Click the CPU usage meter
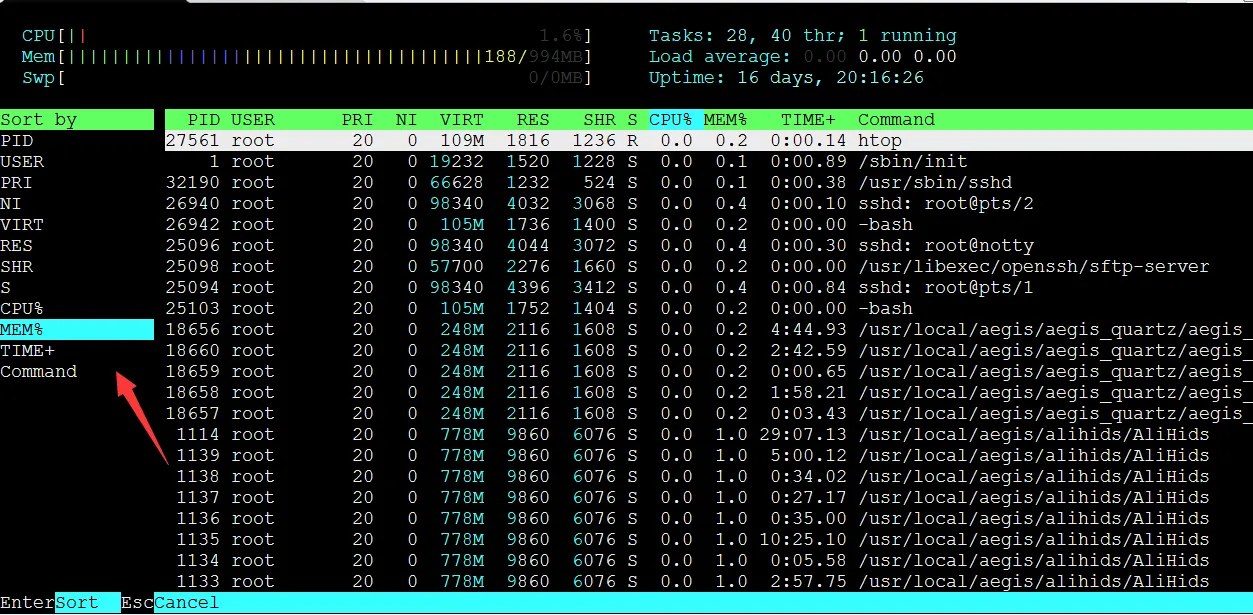 tap(300, 35)
